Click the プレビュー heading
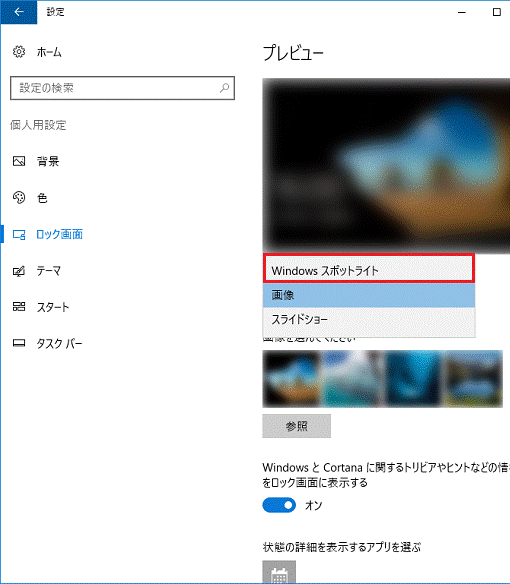 pos(293,53)
